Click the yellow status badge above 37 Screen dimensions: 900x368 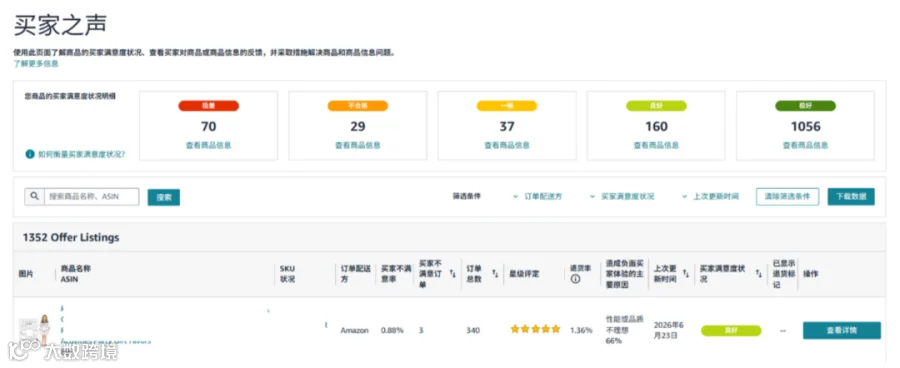click(507, 106)
